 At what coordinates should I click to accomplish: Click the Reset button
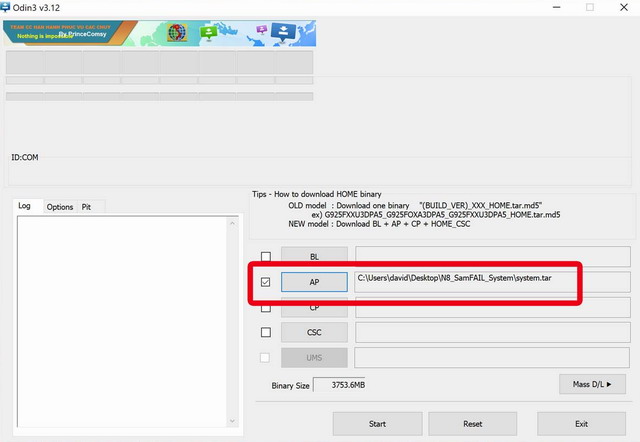(x=473, y=423)
